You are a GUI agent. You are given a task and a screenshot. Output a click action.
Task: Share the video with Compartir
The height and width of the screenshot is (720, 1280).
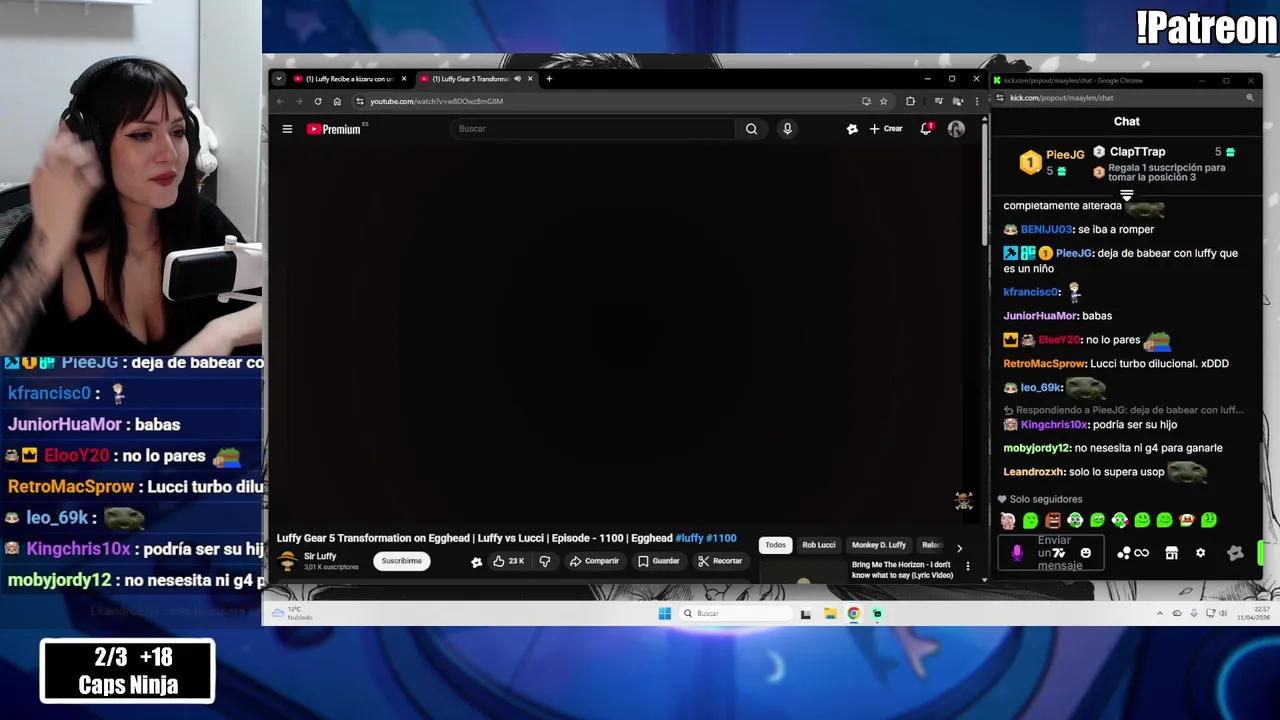[x=595, y=561]
